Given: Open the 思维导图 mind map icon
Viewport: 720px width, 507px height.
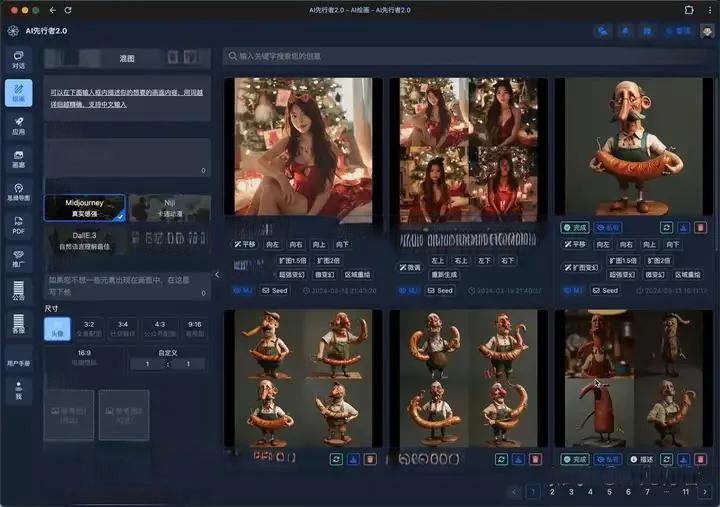Looking at the screenshot, I should (18, 191).
